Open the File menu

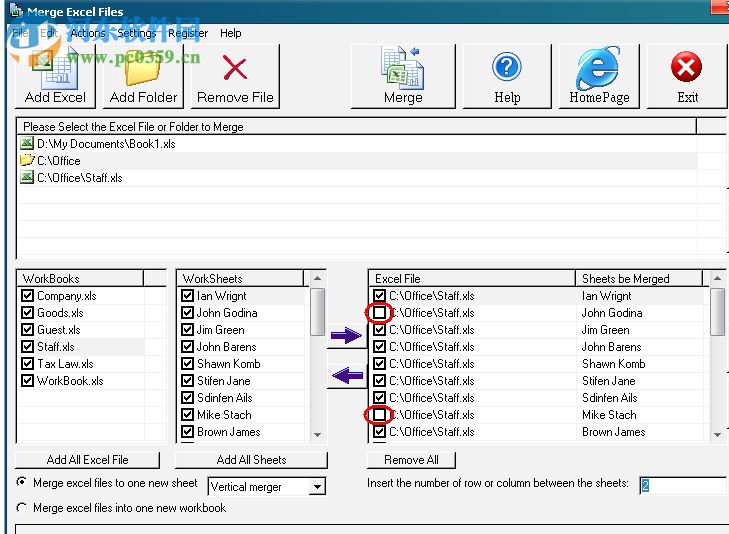point(20,33)
